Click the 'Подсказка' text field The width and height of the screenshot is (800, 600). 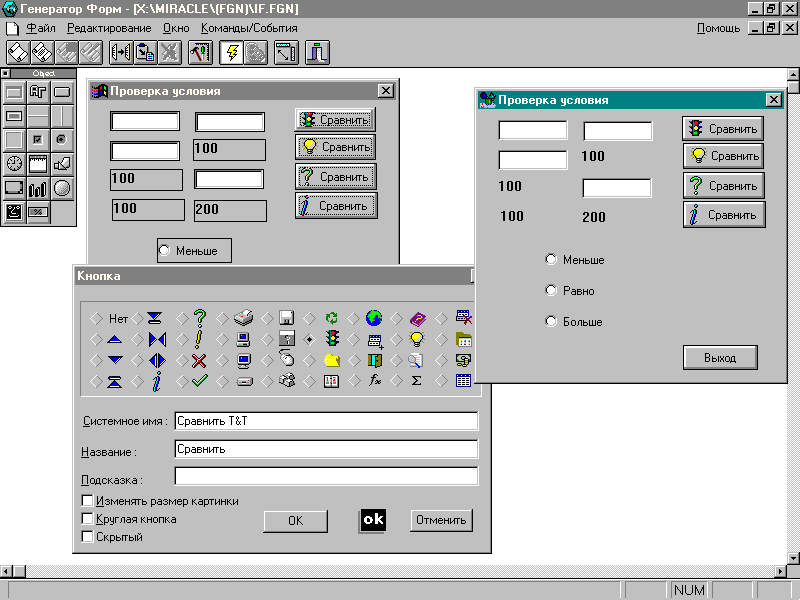pyautogui.click(x=326, y=476)
